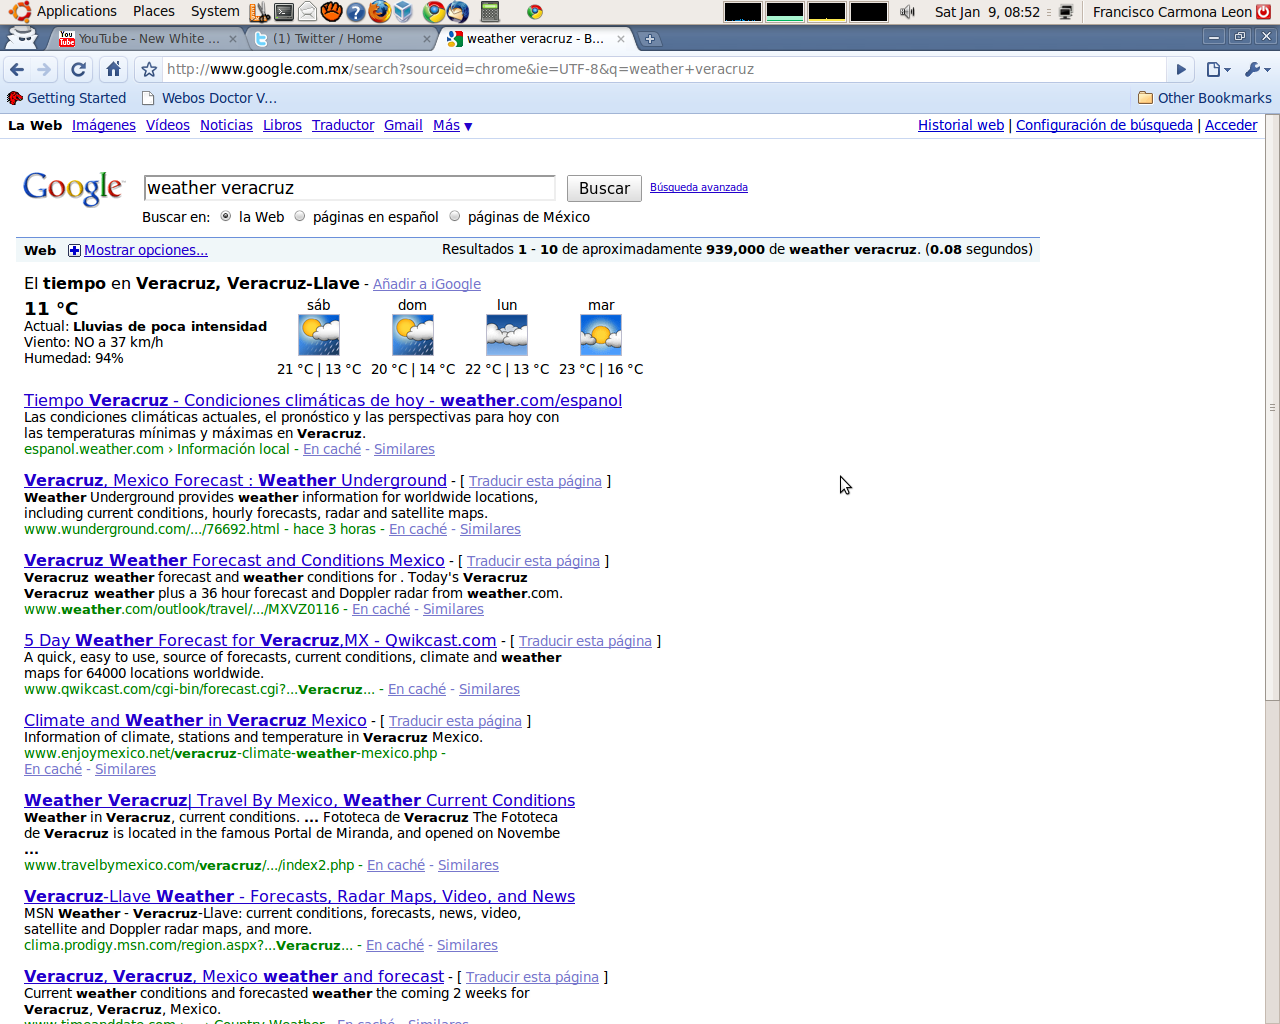This screenshot has width=1280, height=1024.
Task: Open the Weather Underground forecast link
Action: [235, 480]
